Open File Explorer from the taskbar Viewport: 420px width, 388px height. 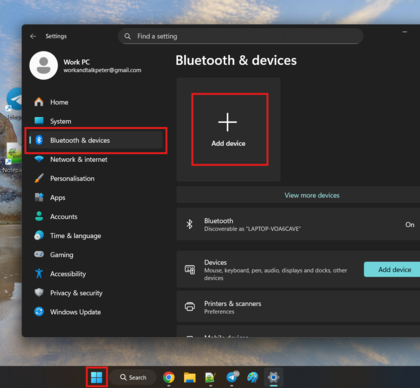[x=190, y=377]
